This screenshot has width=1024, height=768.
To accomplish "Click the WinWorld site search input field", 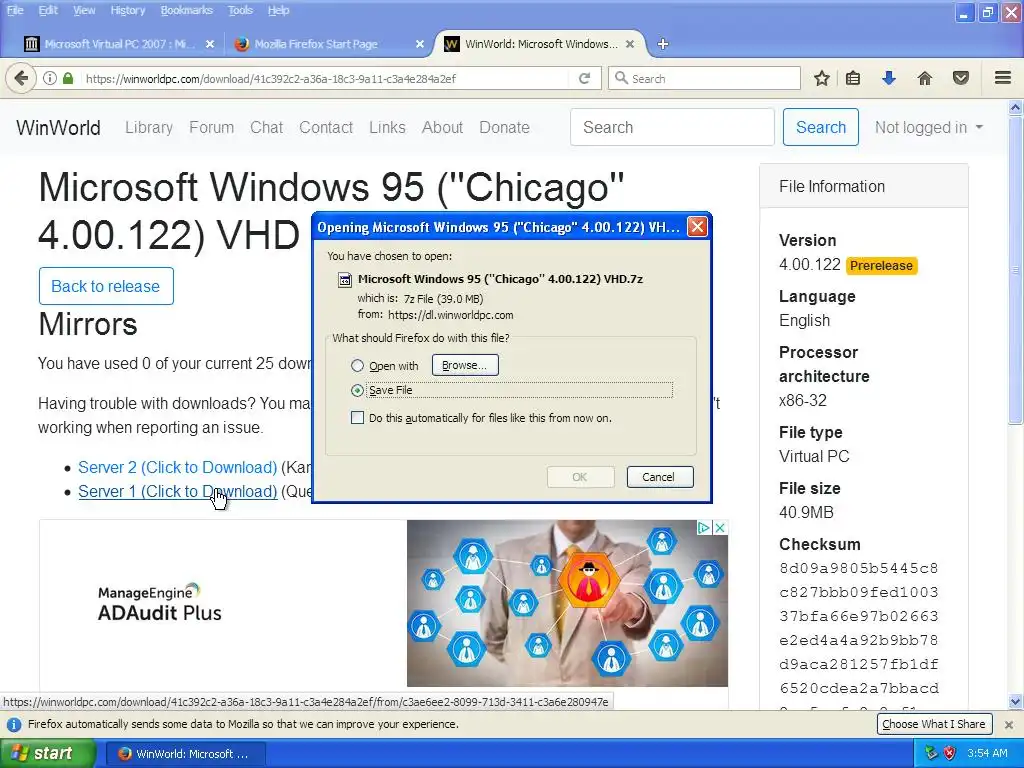I will click(672, 127).
